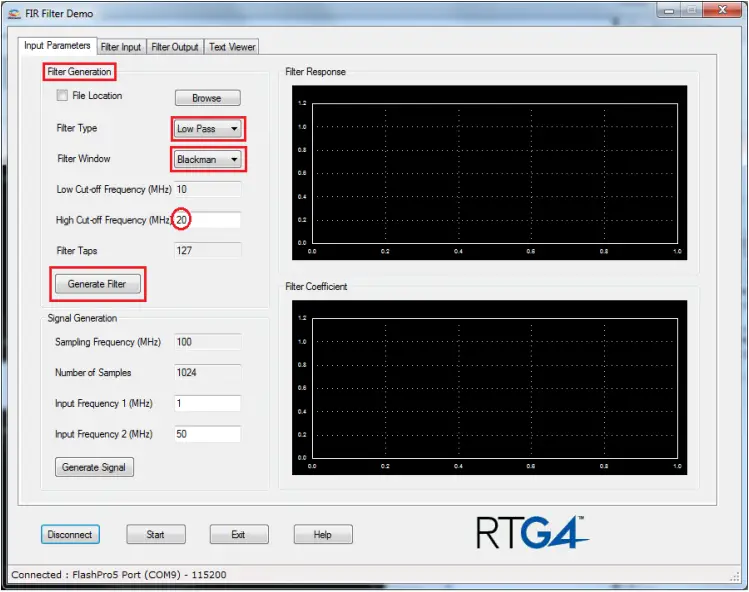The height and width of the screenshot is (592, 749).
Task: Click the Low Cut-off Frequency (MHz) label
Action: pyautogui.click(x=114, y=189)
